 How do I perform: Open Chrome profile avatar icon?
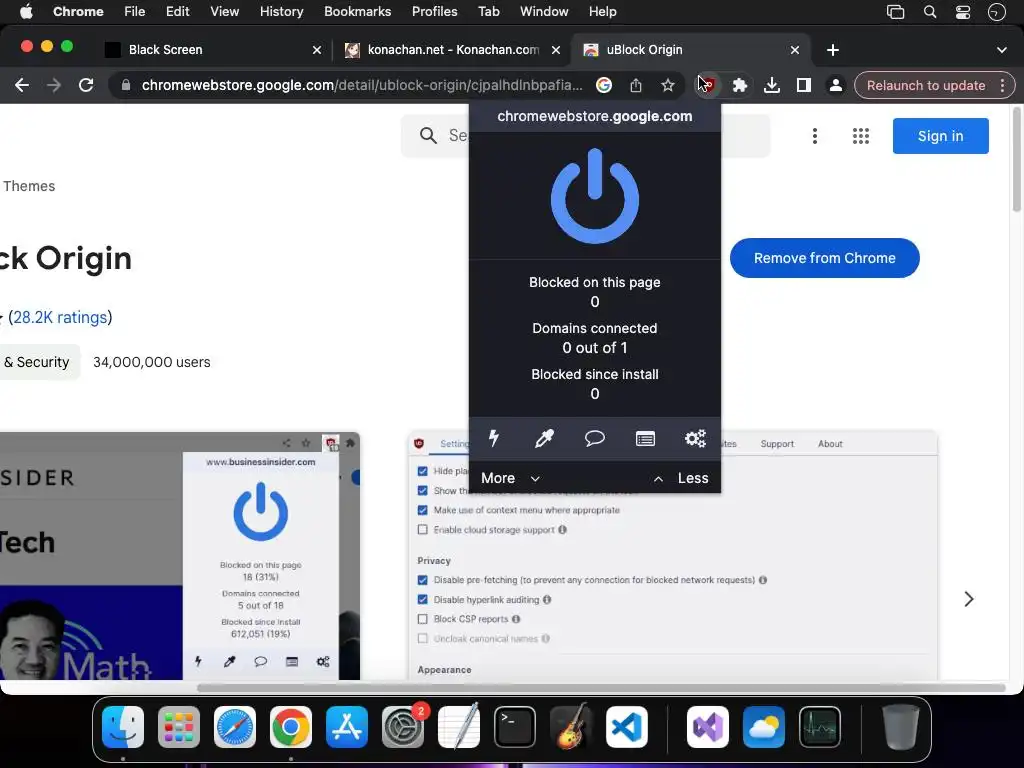(x=835, y=85)
